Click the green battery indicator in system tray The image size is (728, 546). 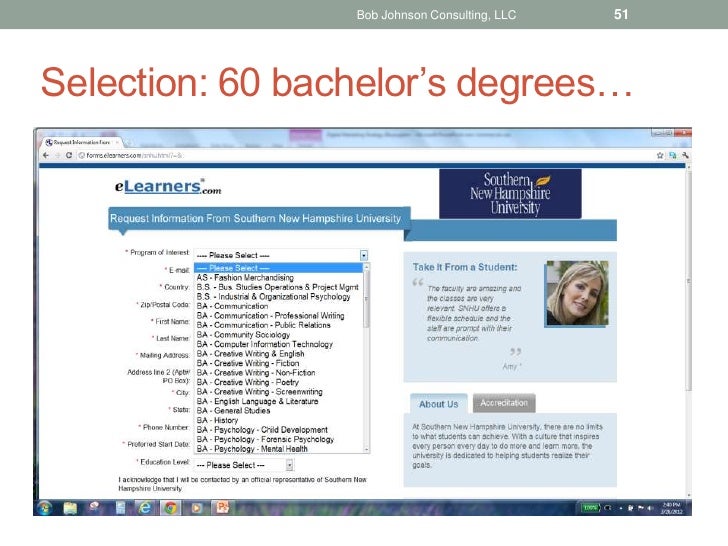(591, 508)
